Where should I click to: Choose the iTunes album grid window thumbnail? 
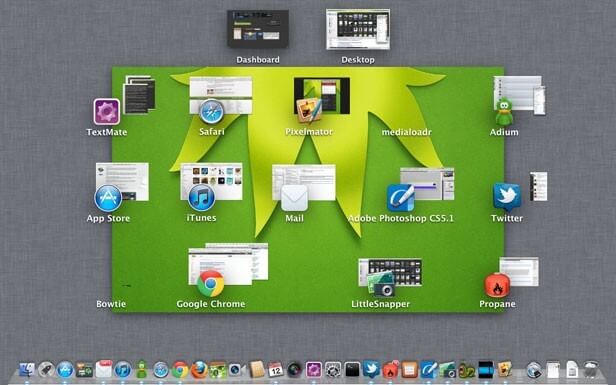pos(211,182)
